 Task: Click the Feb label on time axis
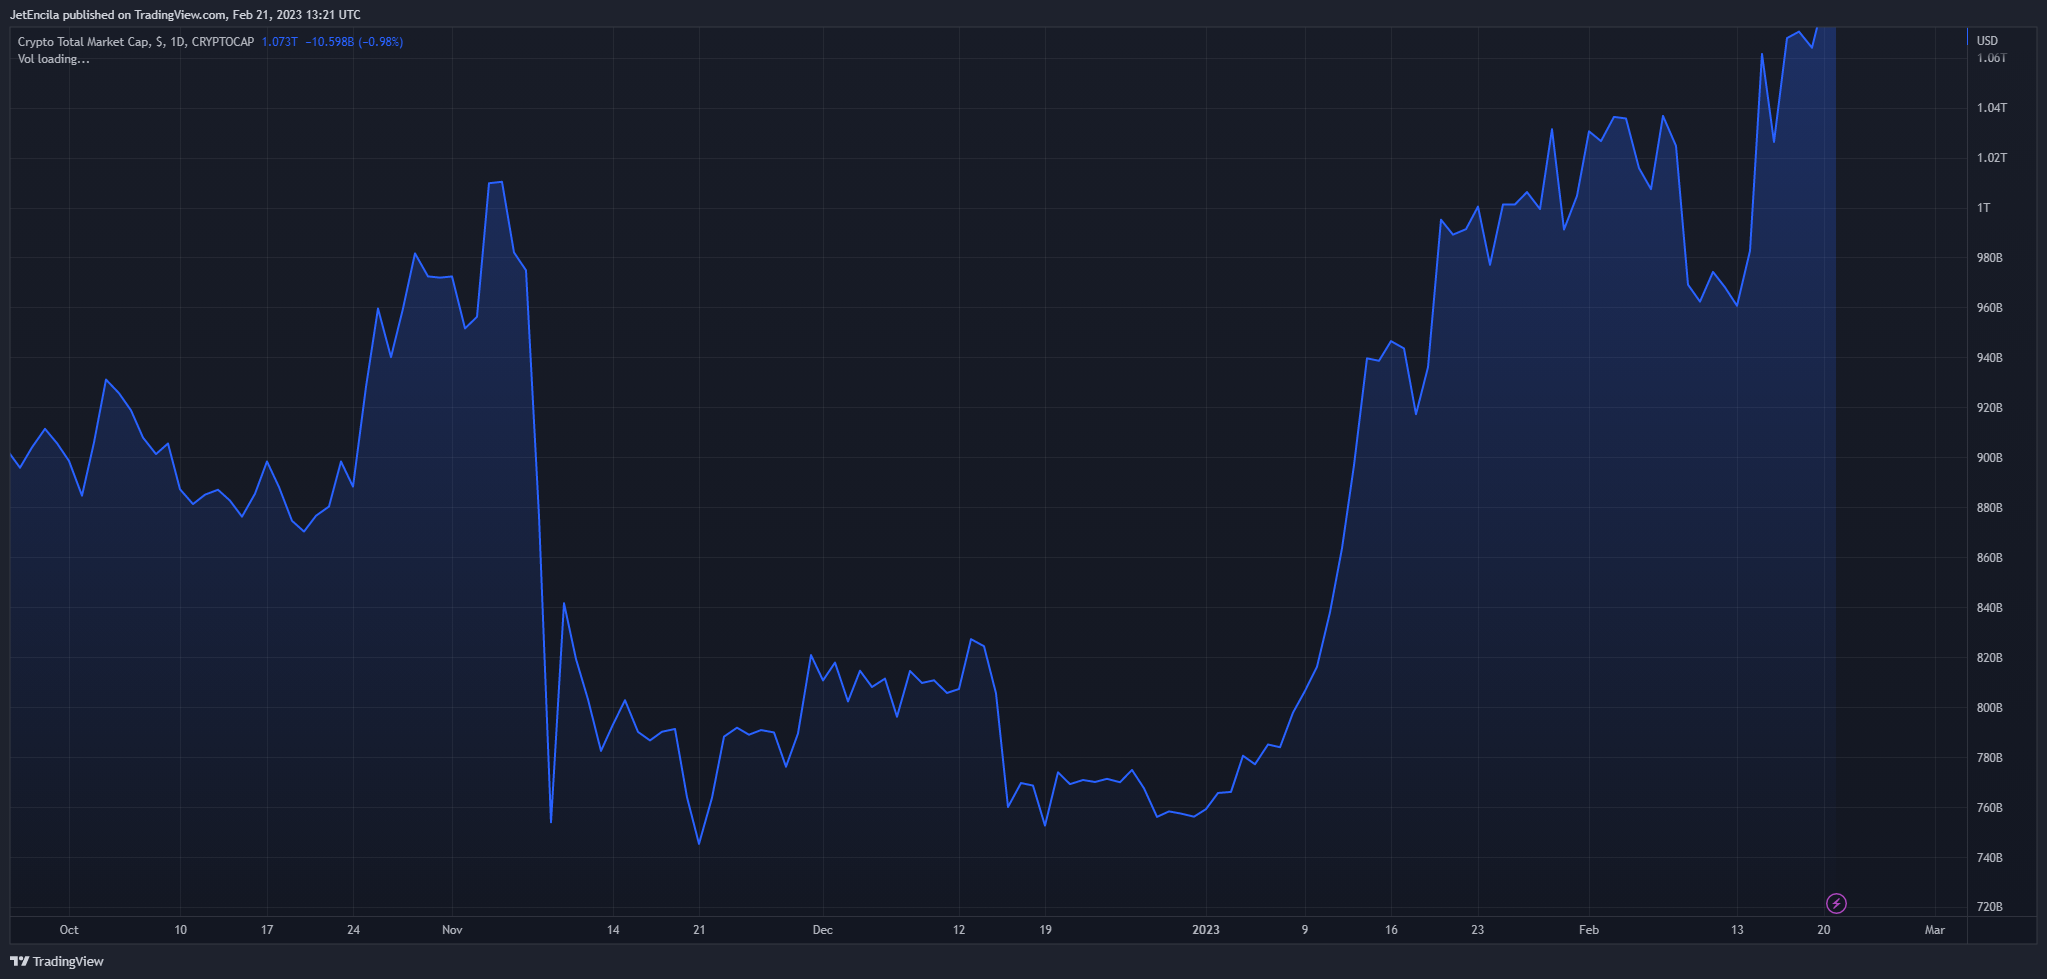coord(1589,930)
